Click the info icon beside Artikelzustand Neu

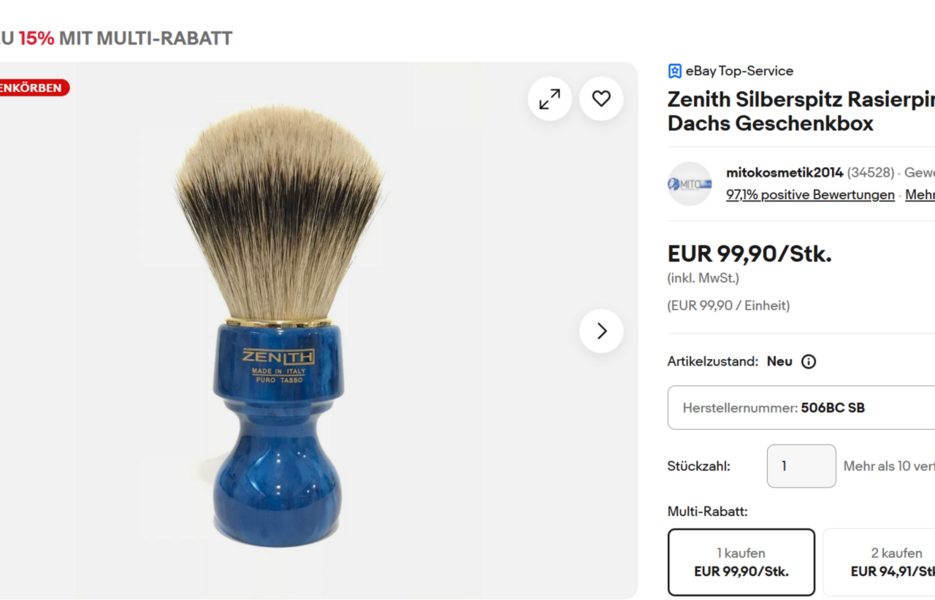tap(809, 361)
